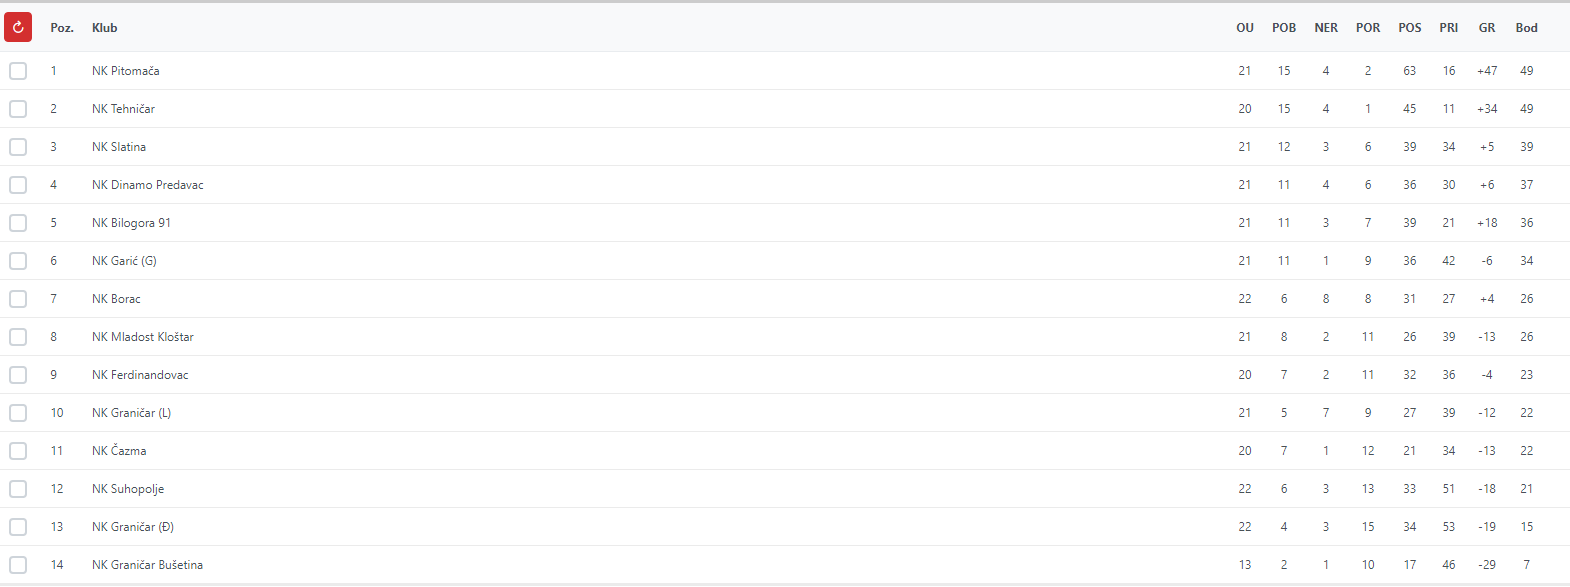Click the OU column header
Viewport: 1570px width, 587px height.
1245,28
